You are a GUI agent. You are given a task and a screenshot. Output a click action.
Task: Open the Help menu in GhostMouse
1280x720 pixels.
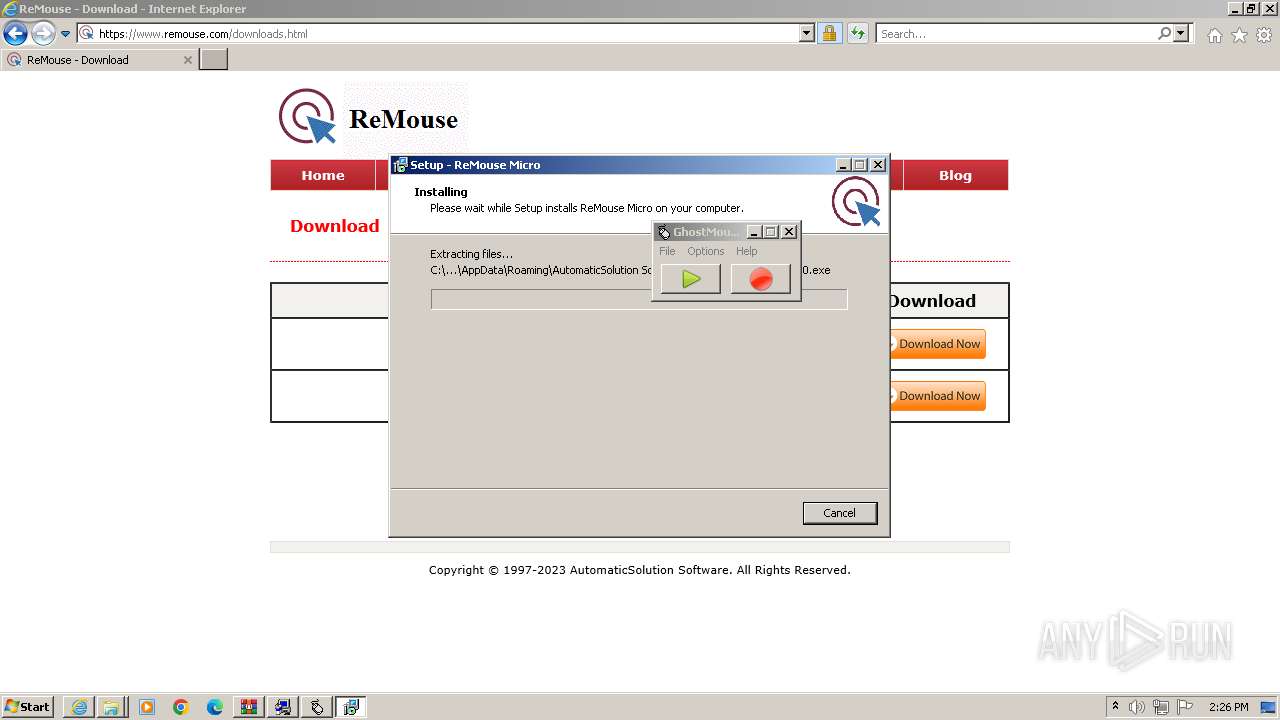click(x=746, y=251)
